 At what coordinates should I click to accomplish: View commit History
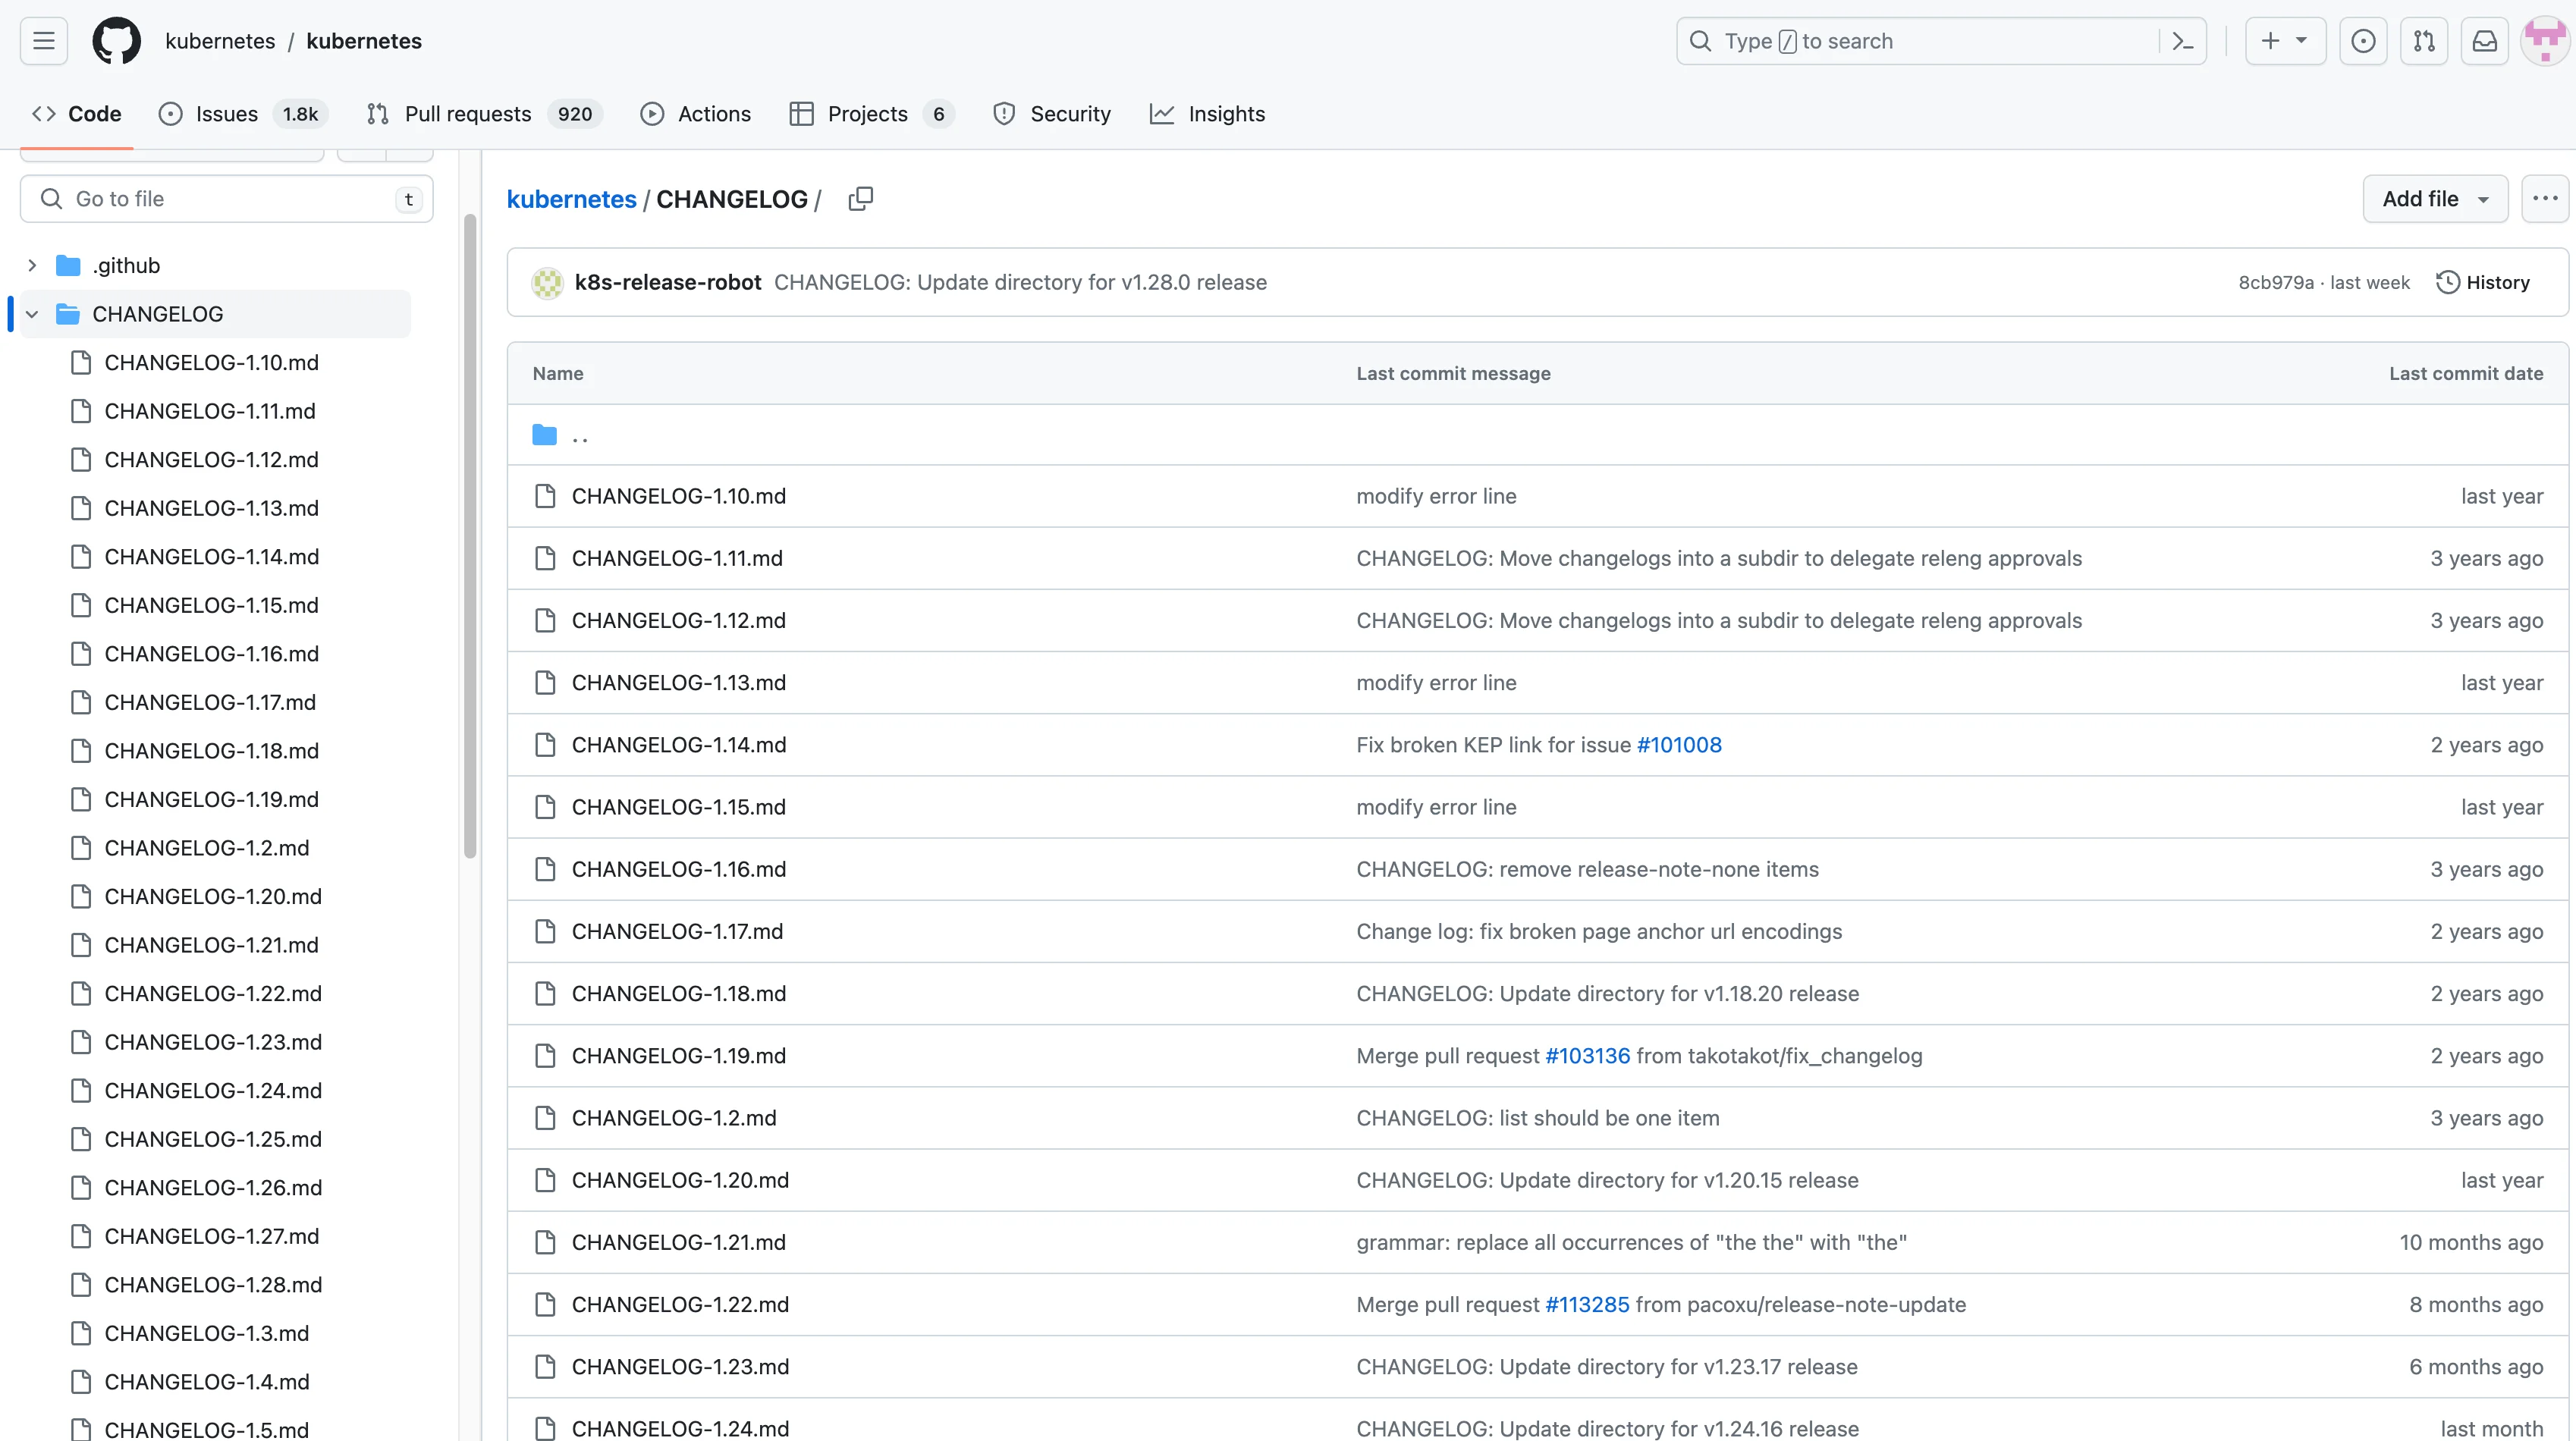[x=2483, y=283]
